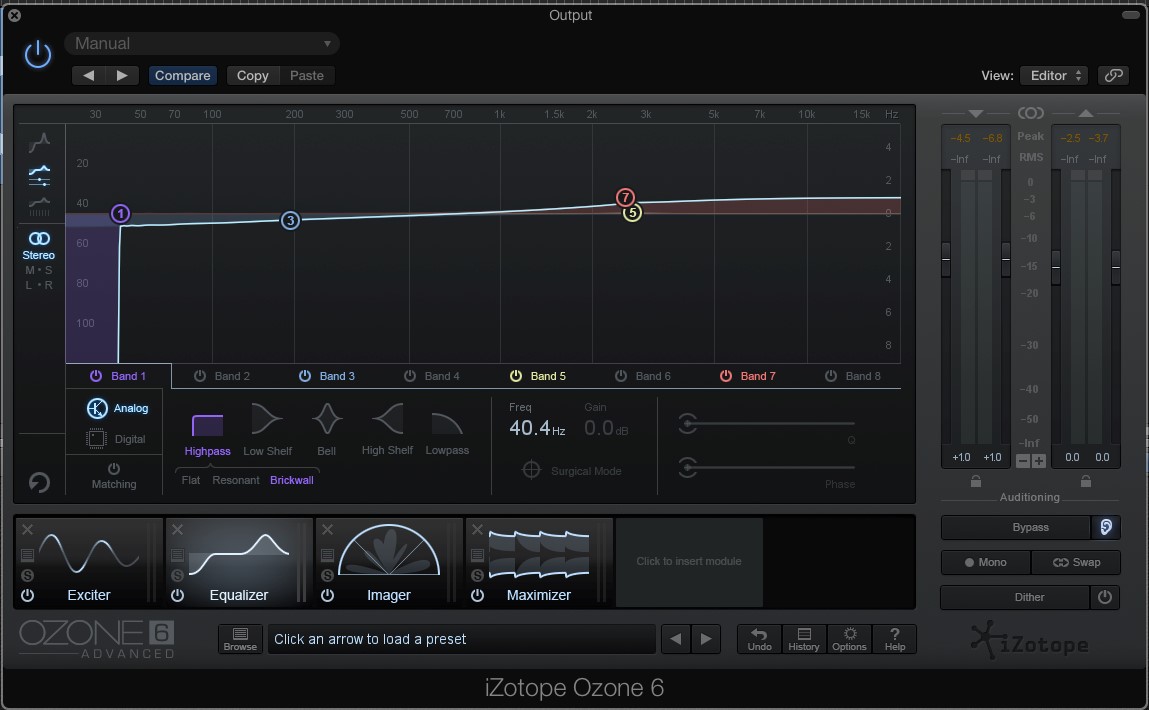The height and width of the screenshot is (710, 1149).
Task: Toggle the Bypass button
Action: (x=1016, y=528)
